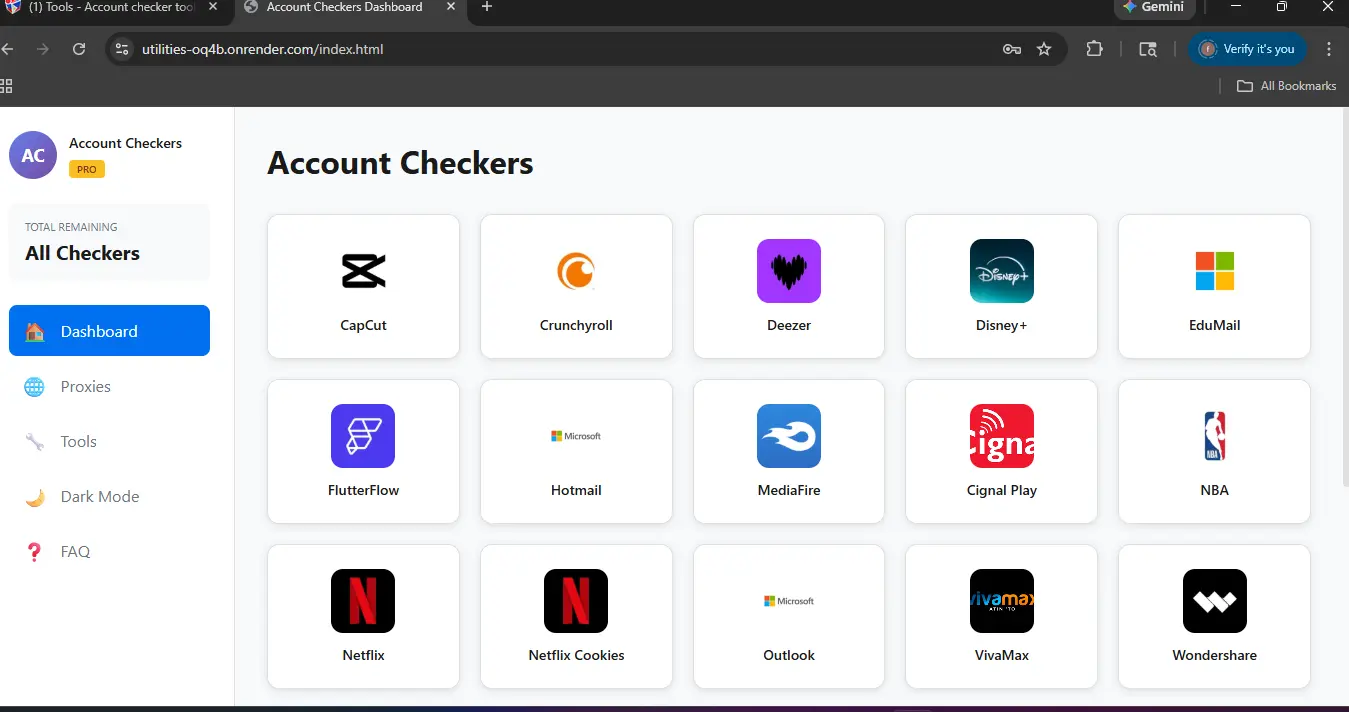Open the NBA logo icon

pyautogui.click(x=1215, y=436)
